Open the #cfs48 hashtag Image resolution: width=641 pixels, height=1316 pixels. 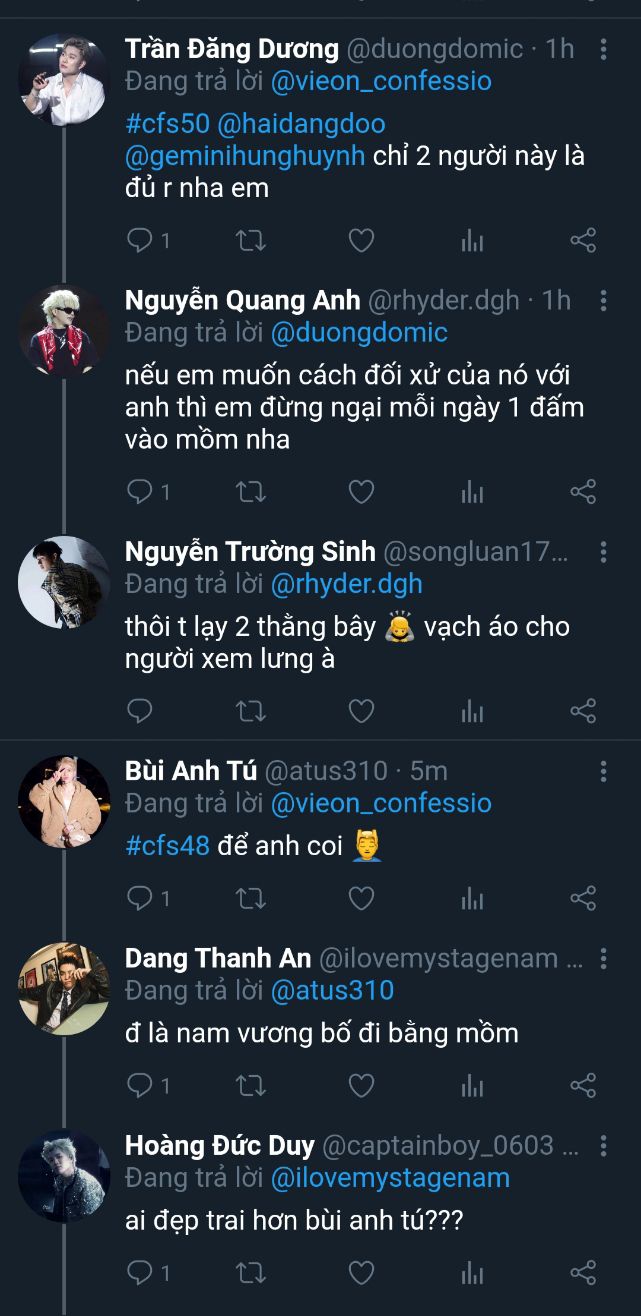tap(167, 845)
